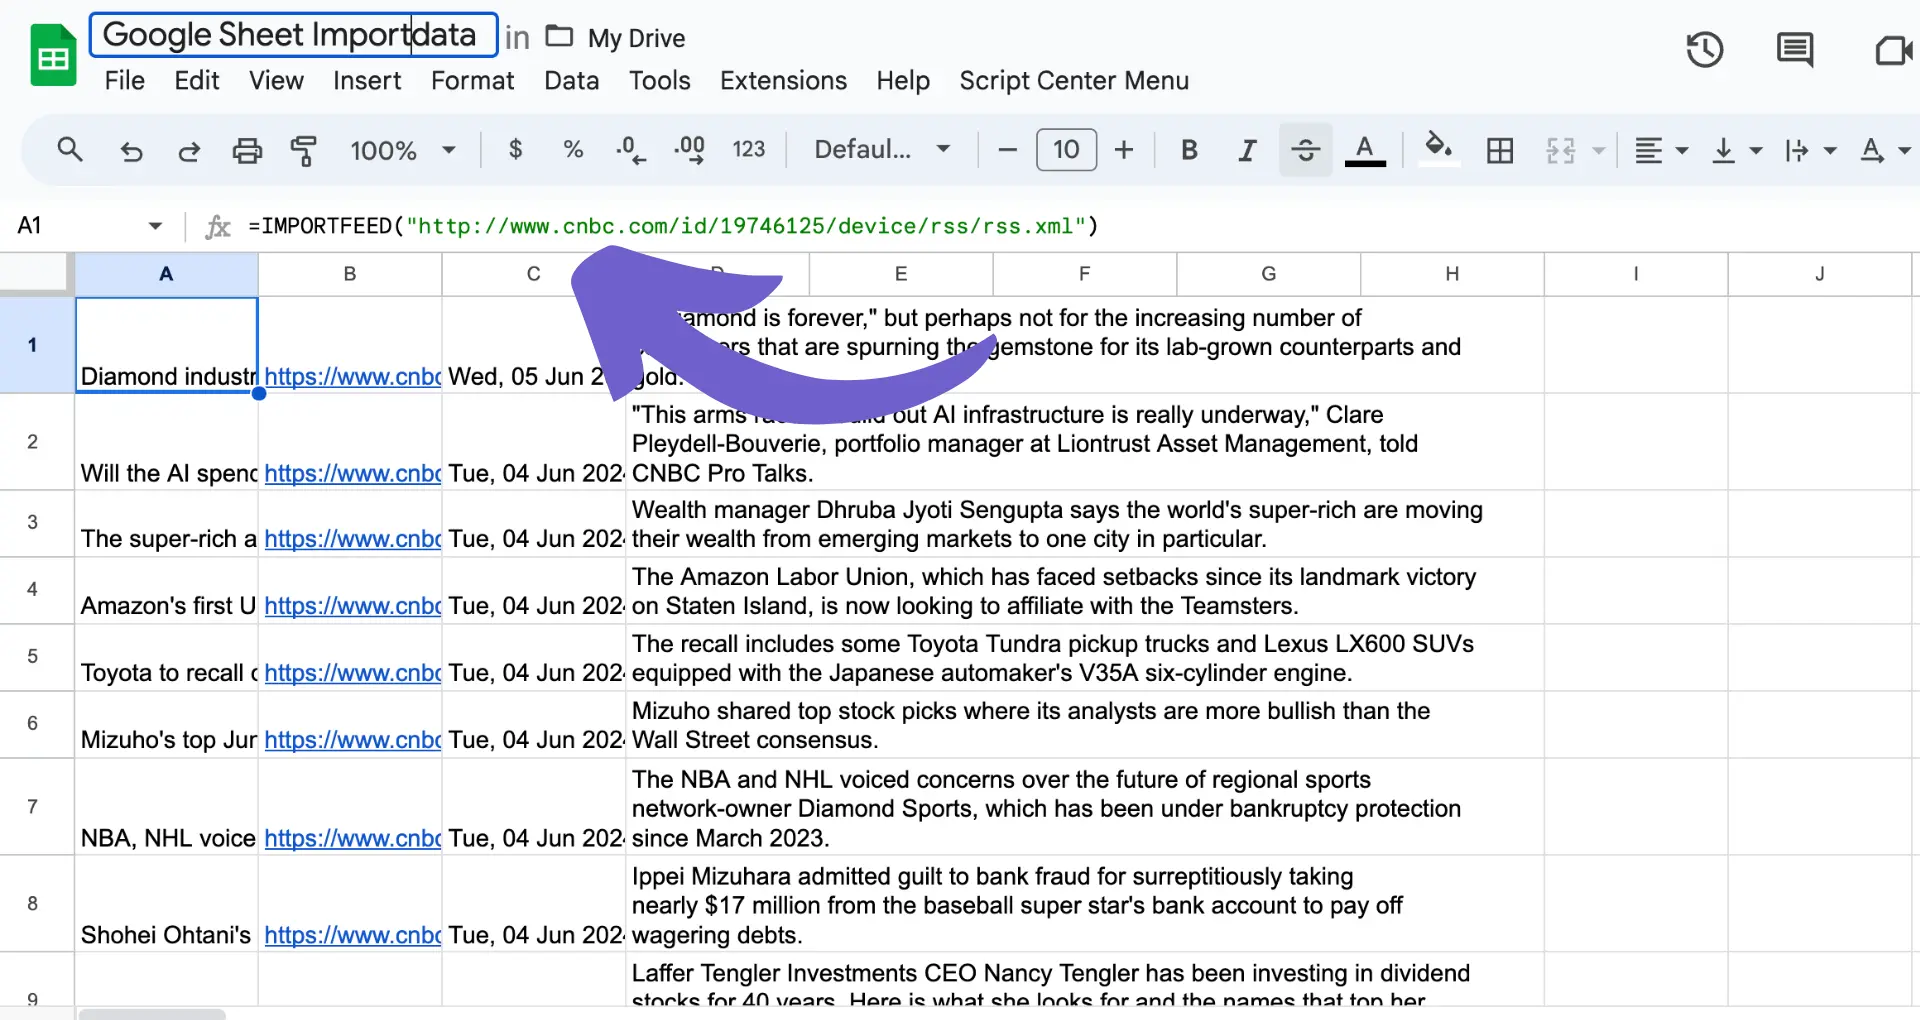Open the Extensions menu
The width and height of the screenshot is (1920, 1020).
click(x=783, y=80)
